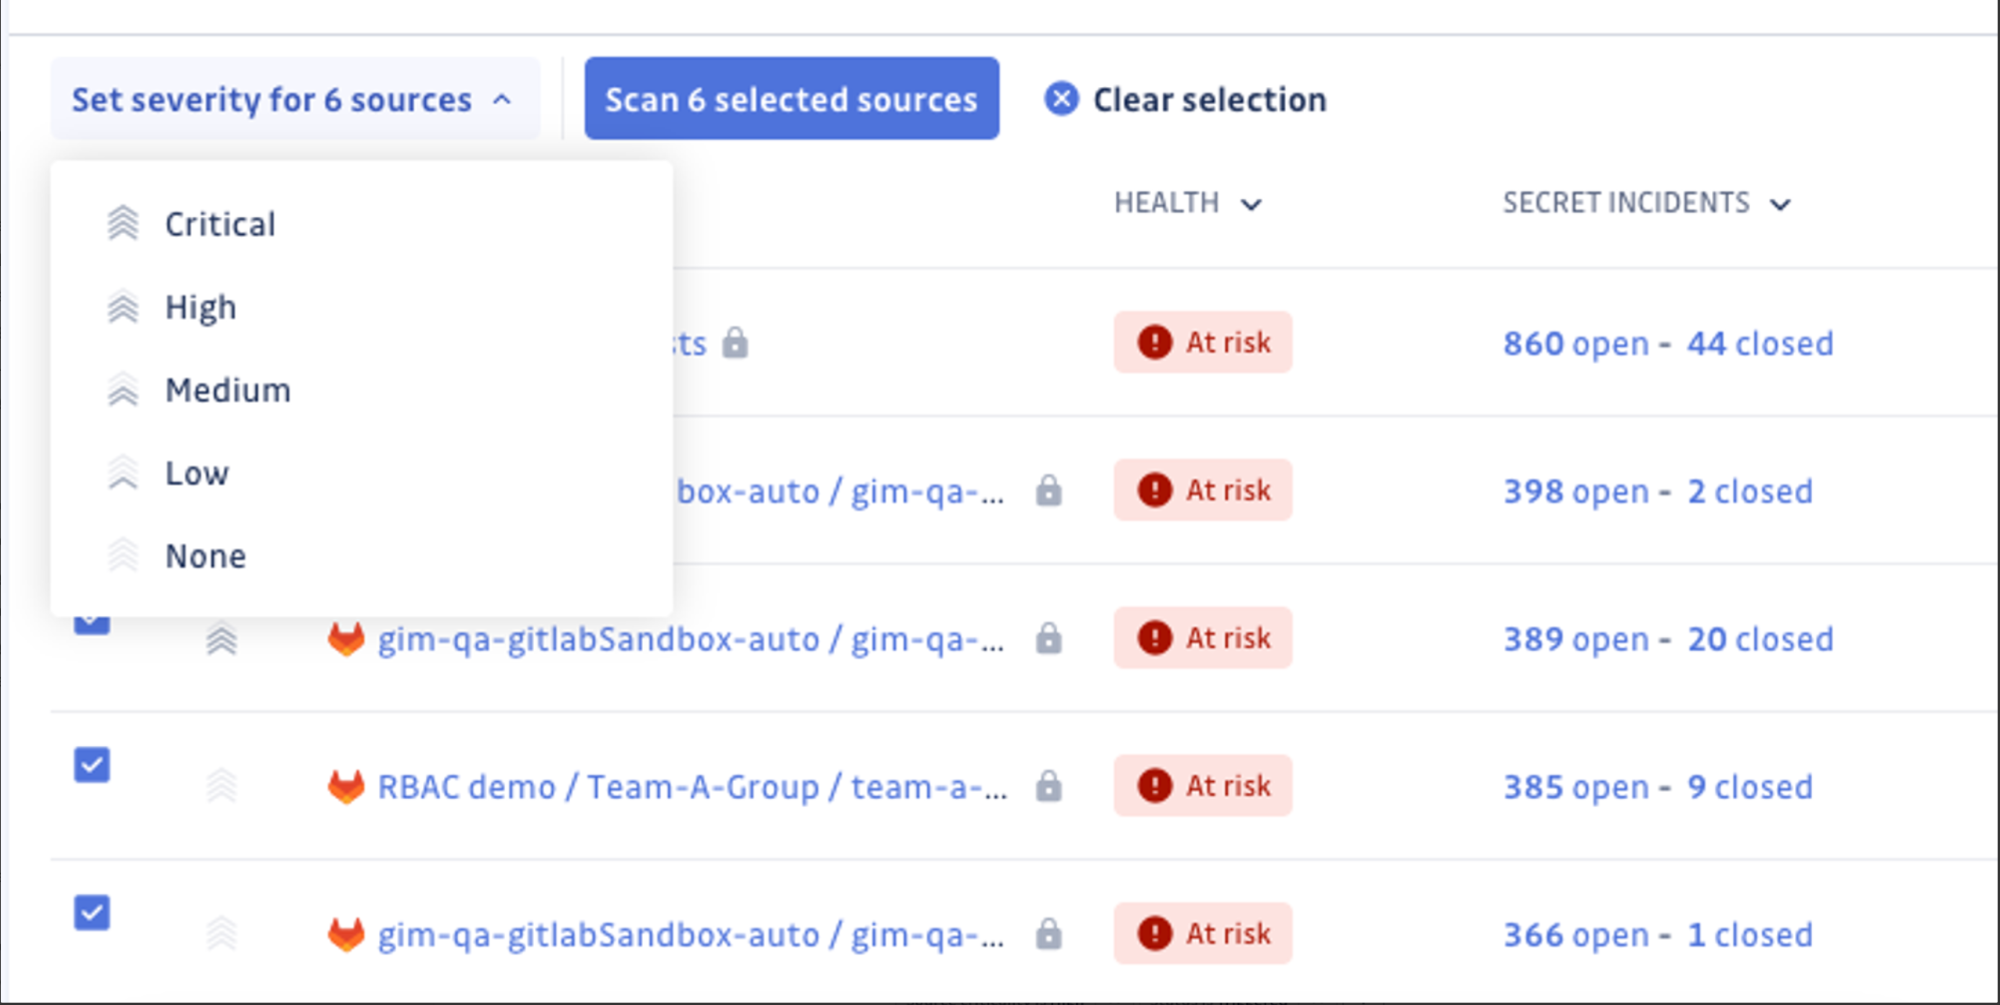Click the X icon beside Clear selection
The image size is (2000, 1005).
click(x=1061, y=99)
